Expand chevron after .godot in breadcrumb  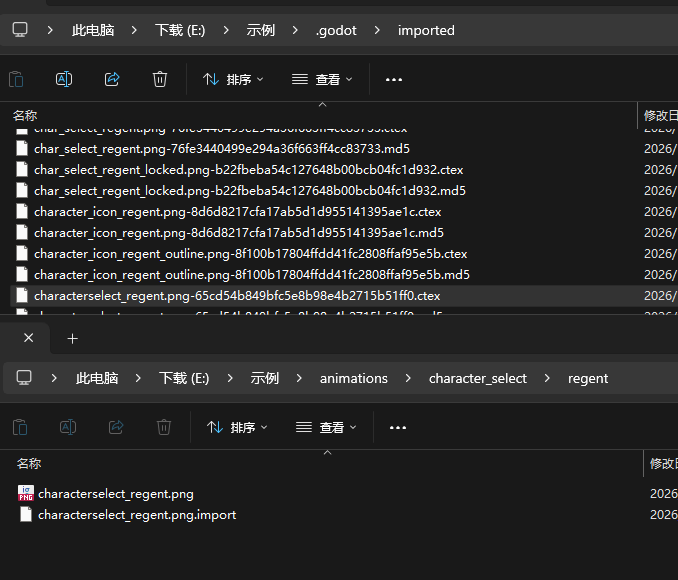(377, 30)
